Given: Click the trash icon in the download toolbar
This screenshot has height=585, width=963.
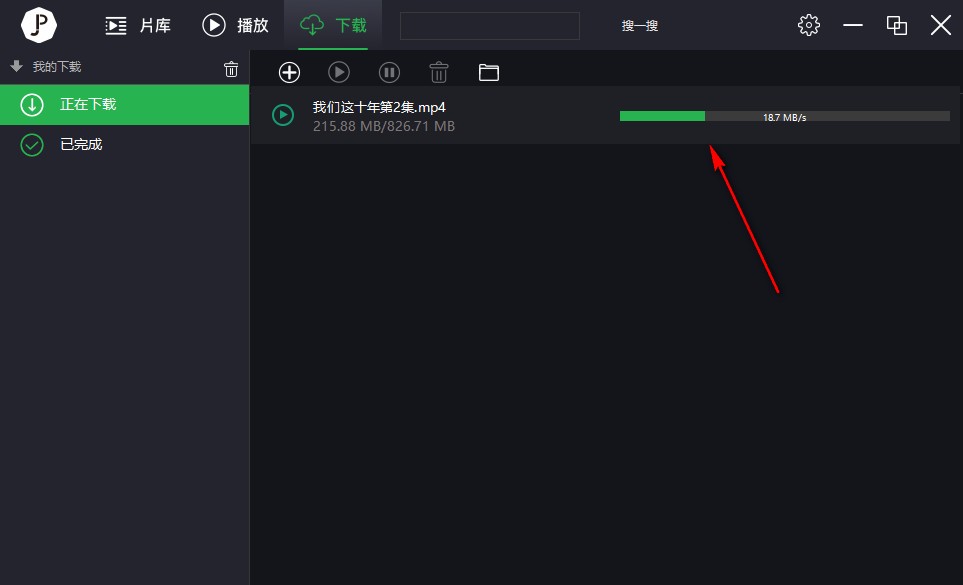Looking at the screenshot, I should (439, 72).
